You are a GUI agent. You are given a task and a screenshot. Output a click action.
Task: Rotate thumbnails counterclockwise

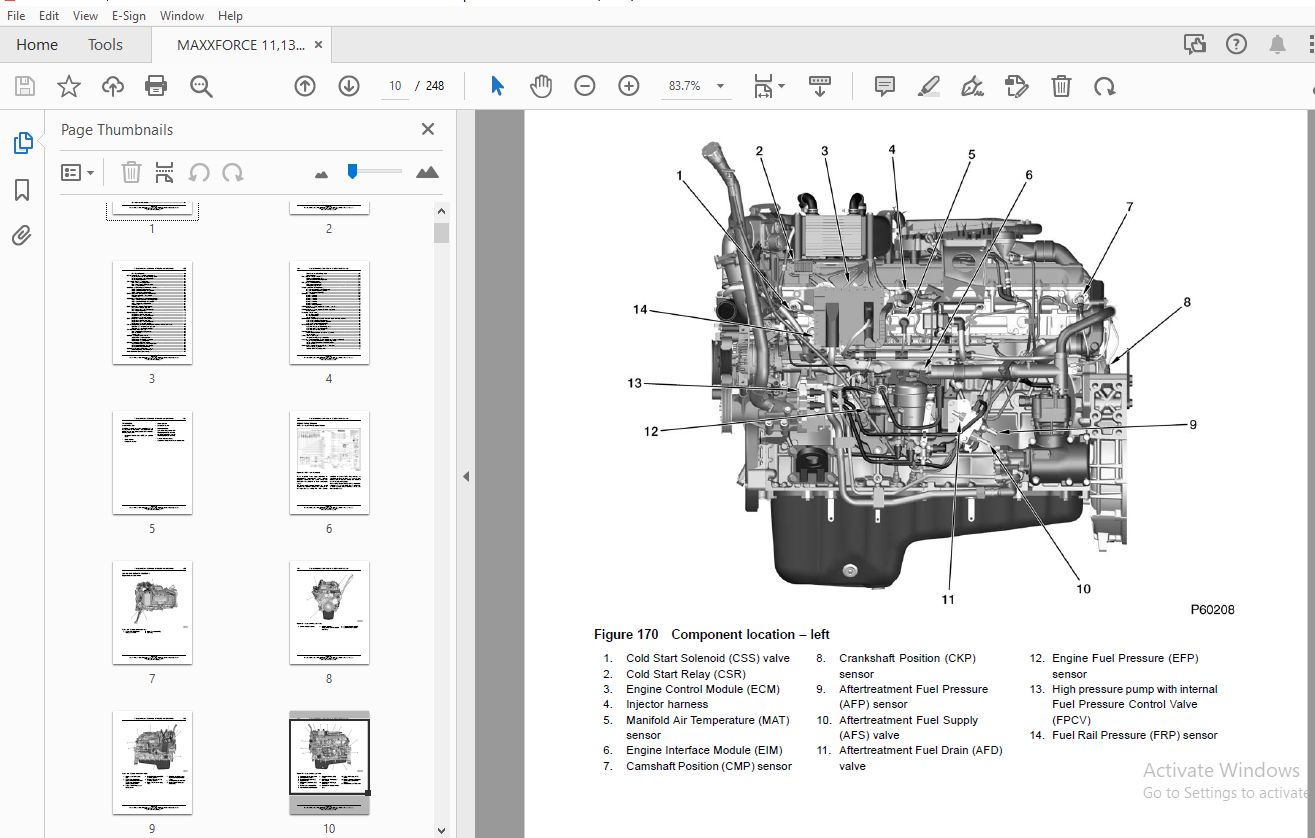click(199, 172)
